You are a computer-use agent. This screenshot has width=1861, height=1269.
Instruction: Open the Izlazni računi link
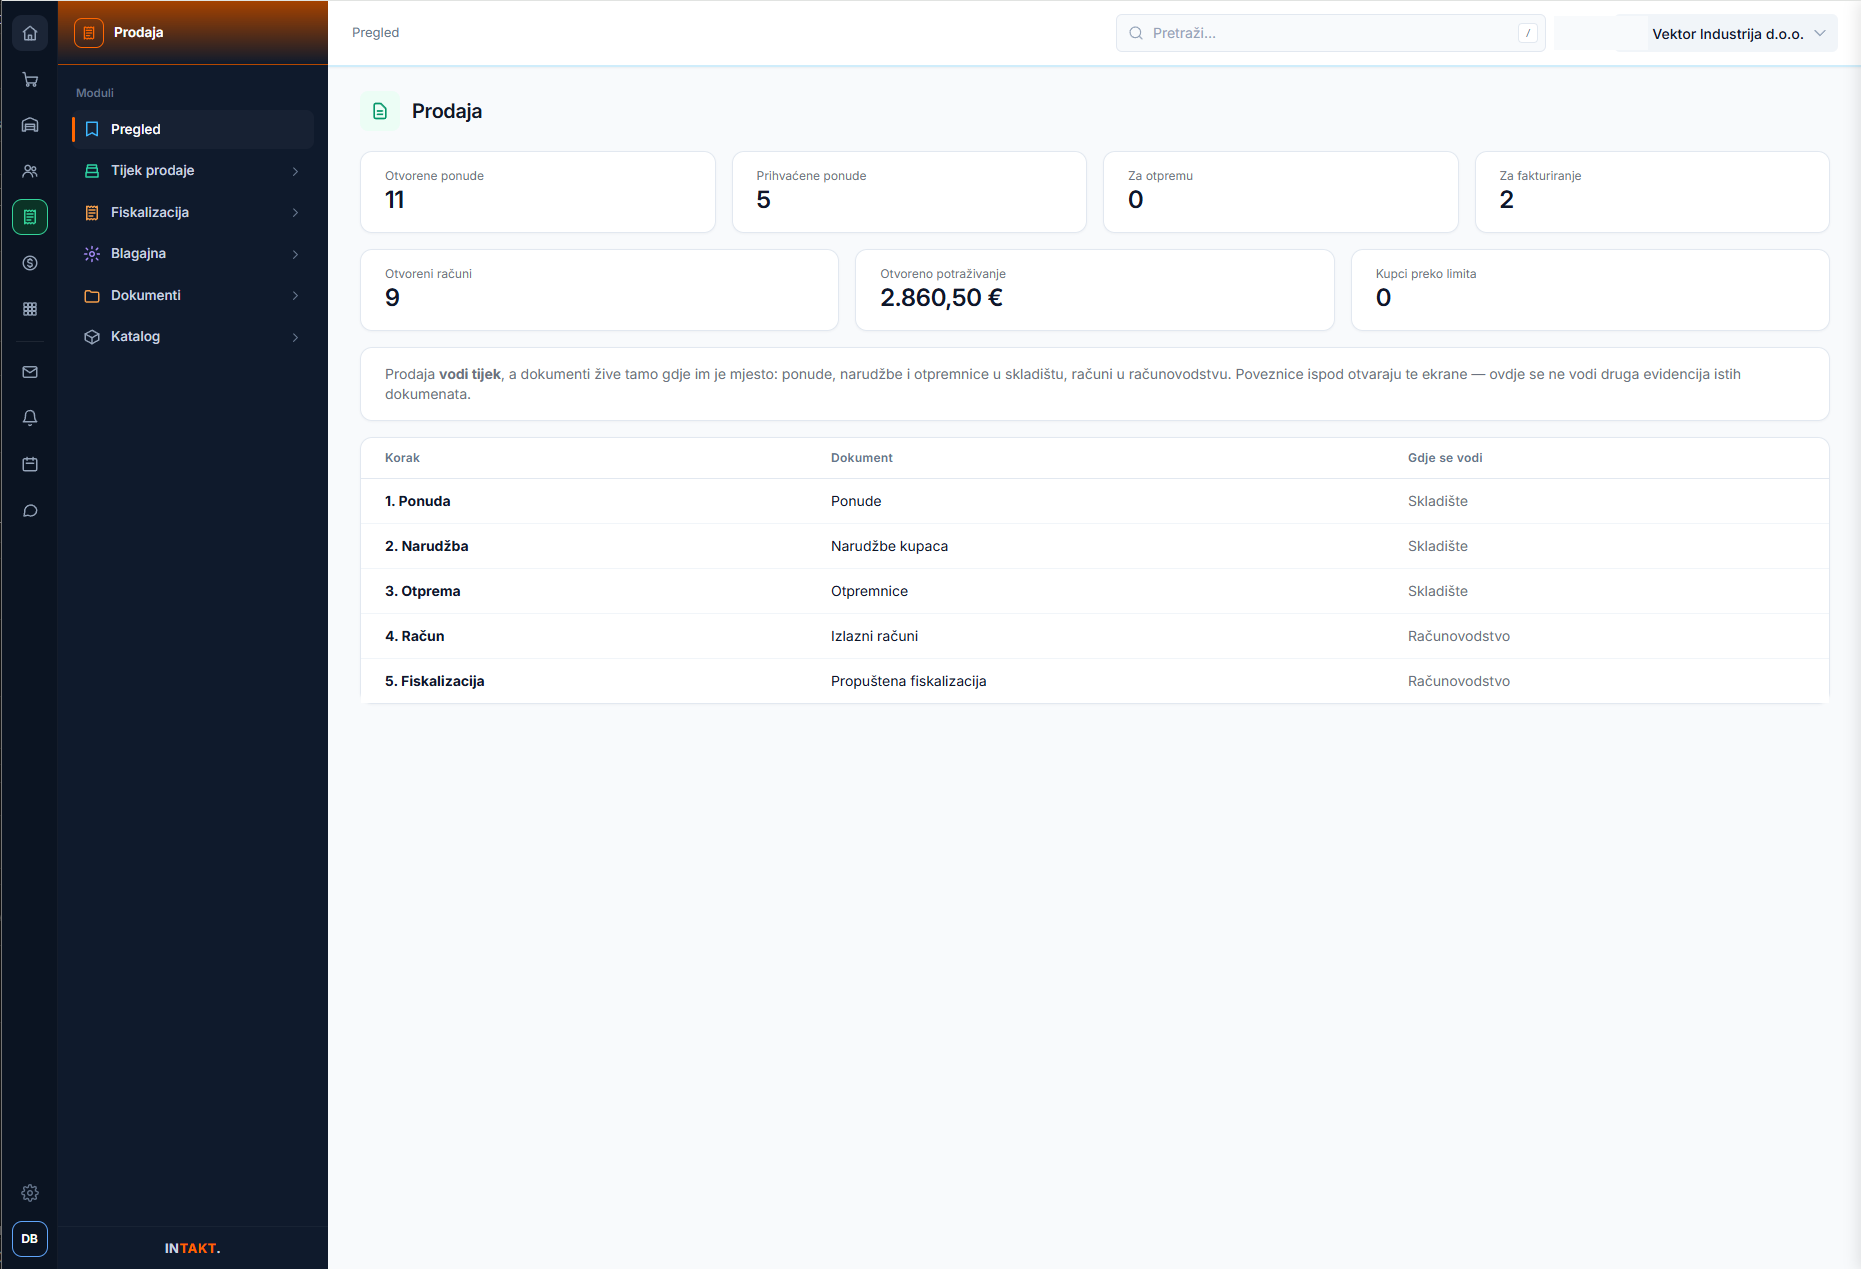(x=874, y=636)
